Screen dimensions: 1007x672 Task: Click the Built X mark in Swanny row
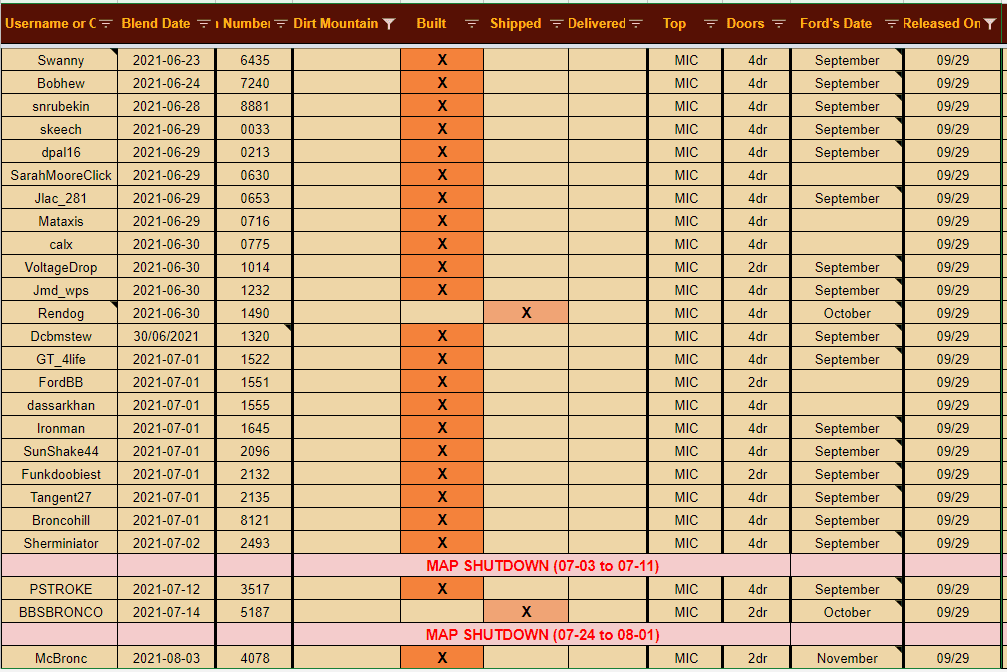coord(442,60)
